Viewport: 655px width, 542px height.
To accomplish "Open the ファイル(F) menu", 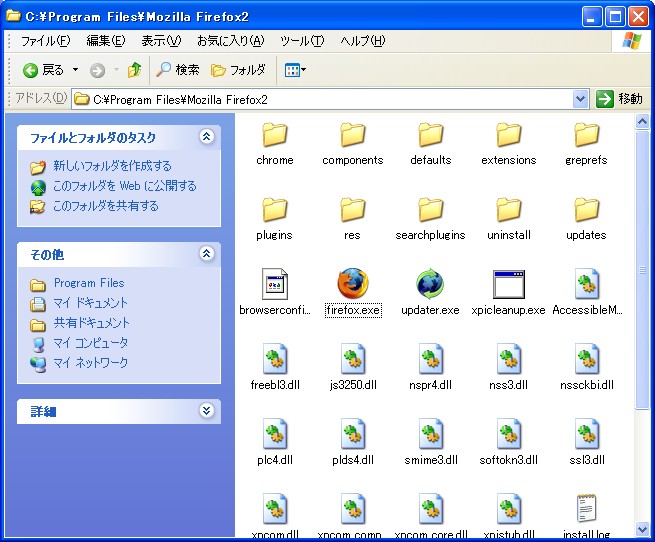I will pyautogui.click(x=46, y=41).
